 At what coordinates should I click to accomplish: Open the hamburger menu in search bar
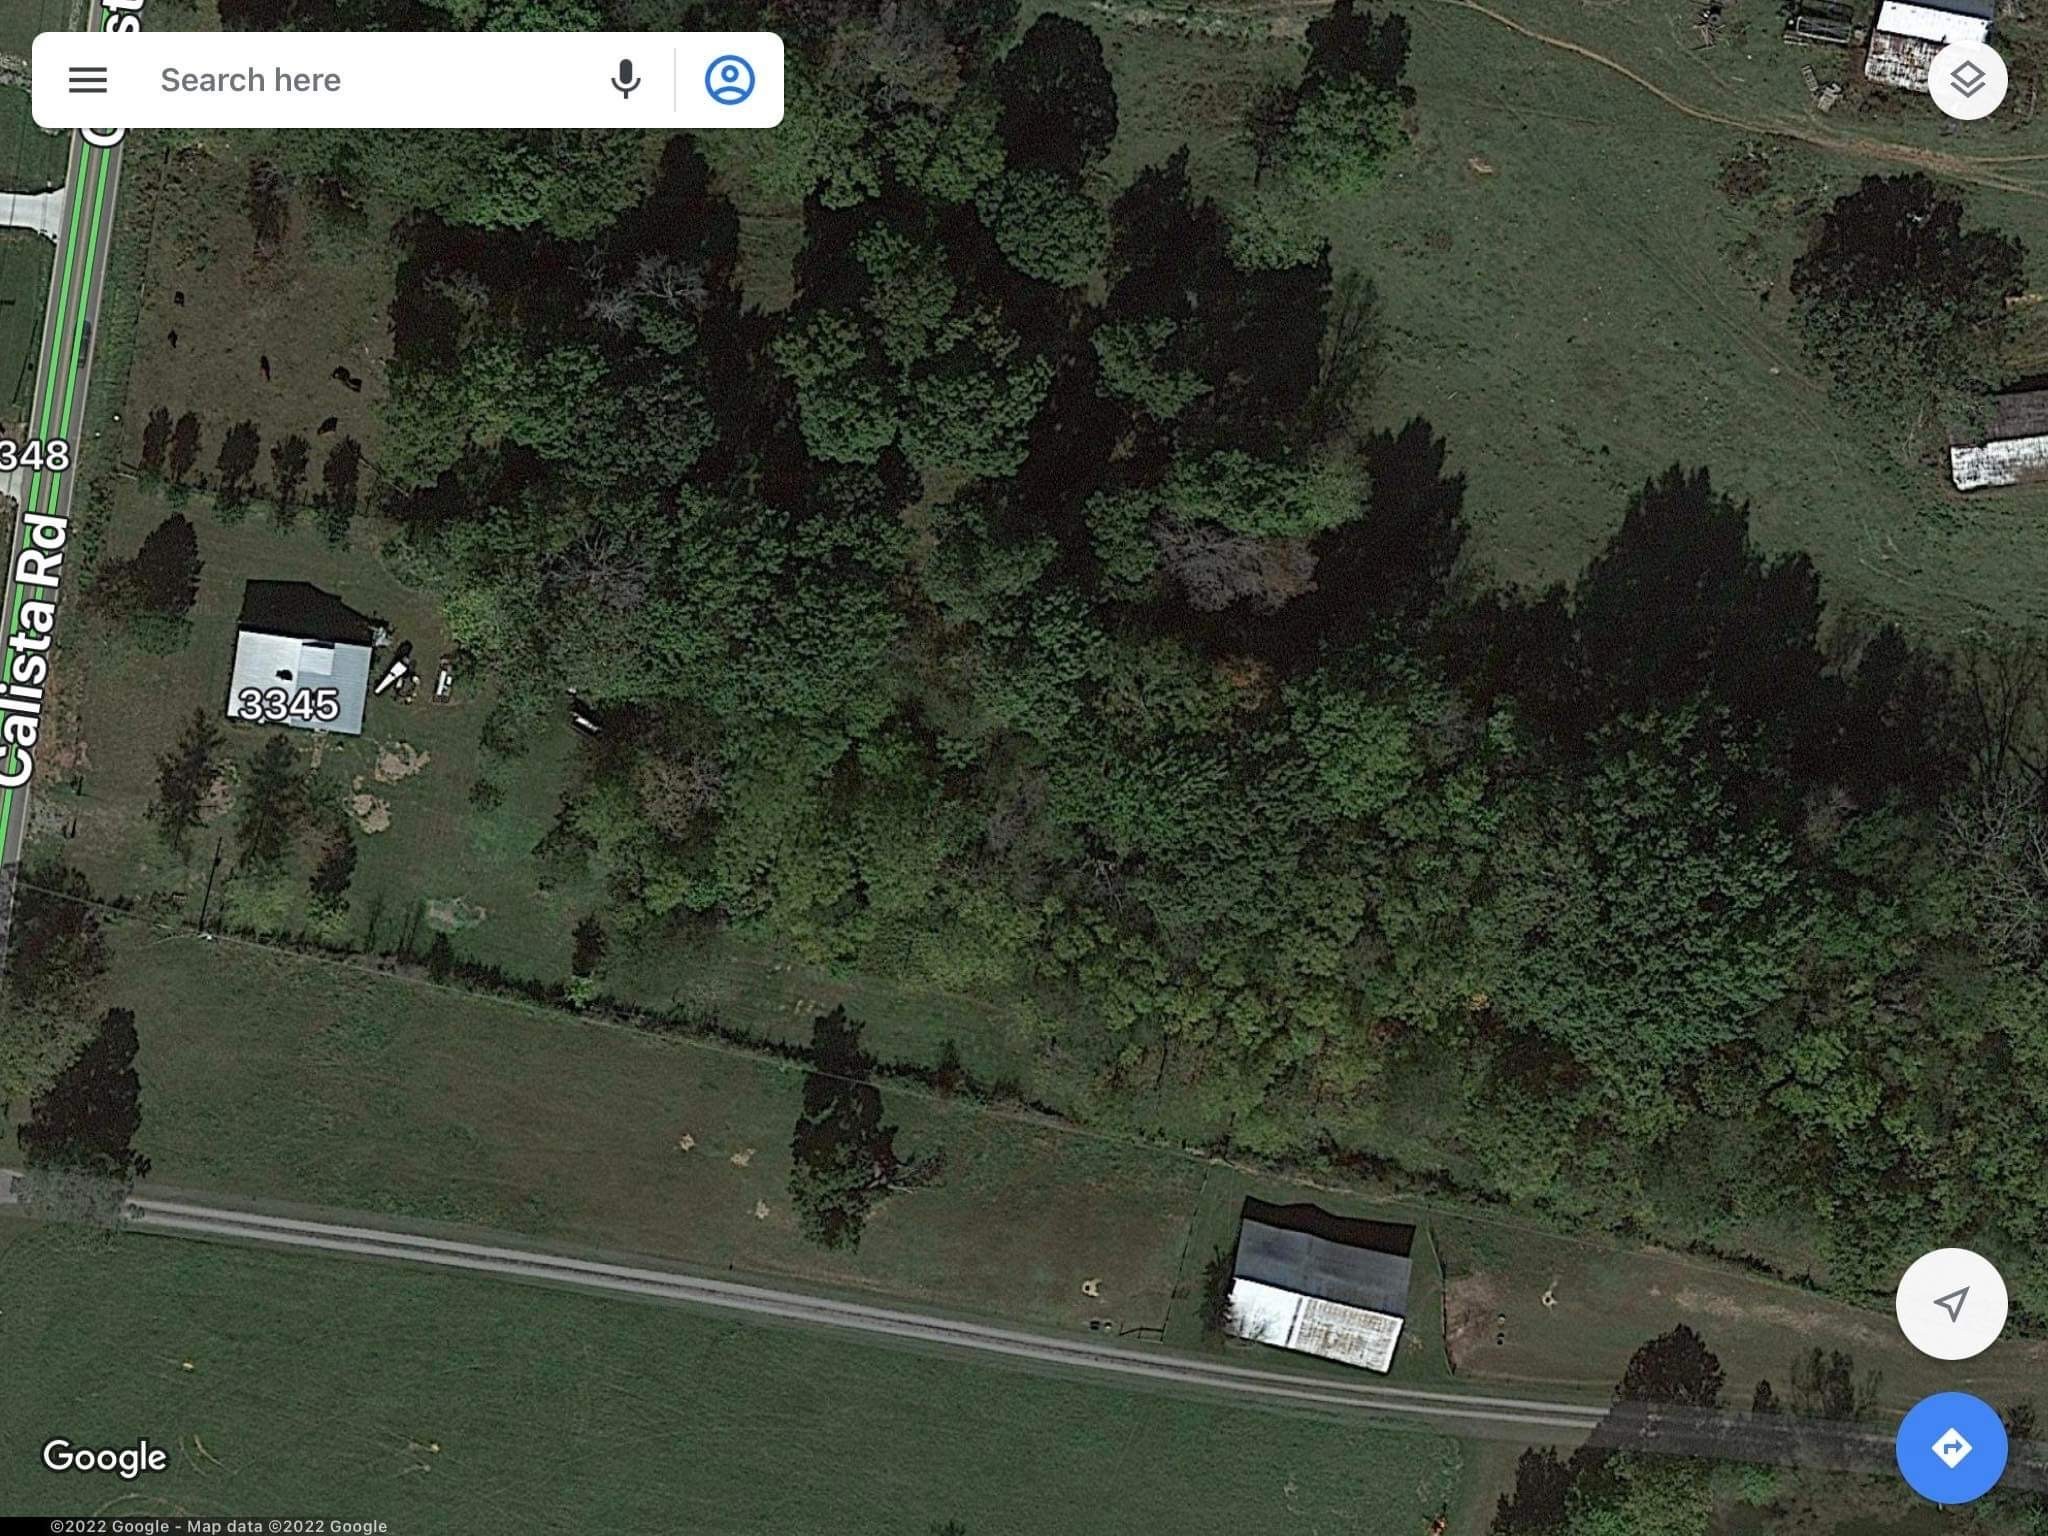click(x=88, y=80)
